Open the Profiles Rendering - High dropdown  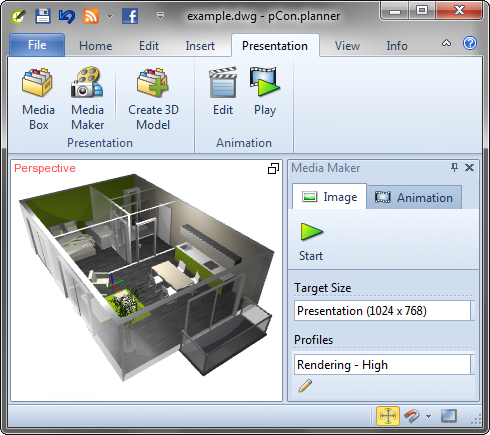pyautogui.click(x=384, y=365)
